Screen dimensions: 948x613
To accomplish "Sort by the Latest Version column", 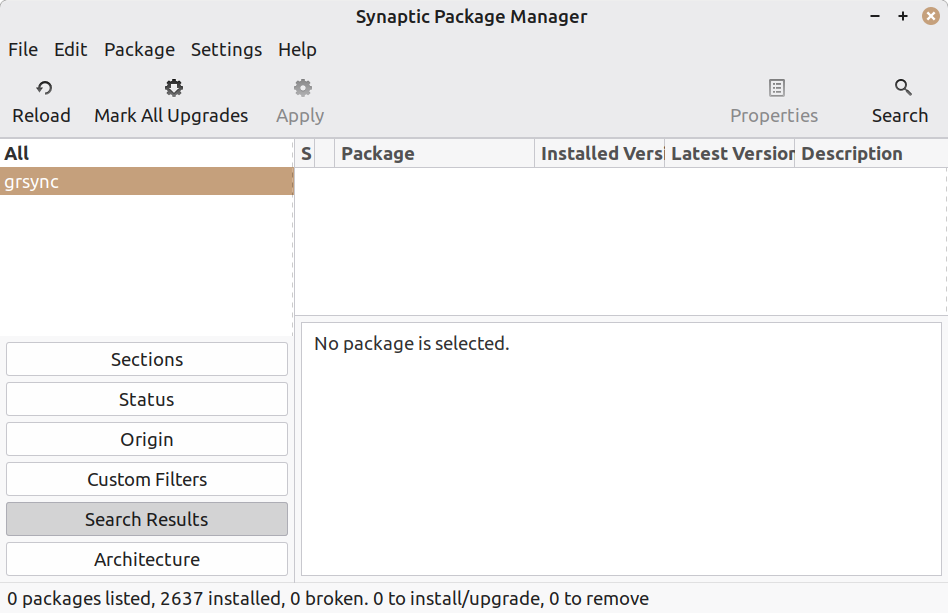I will [730, 153].
